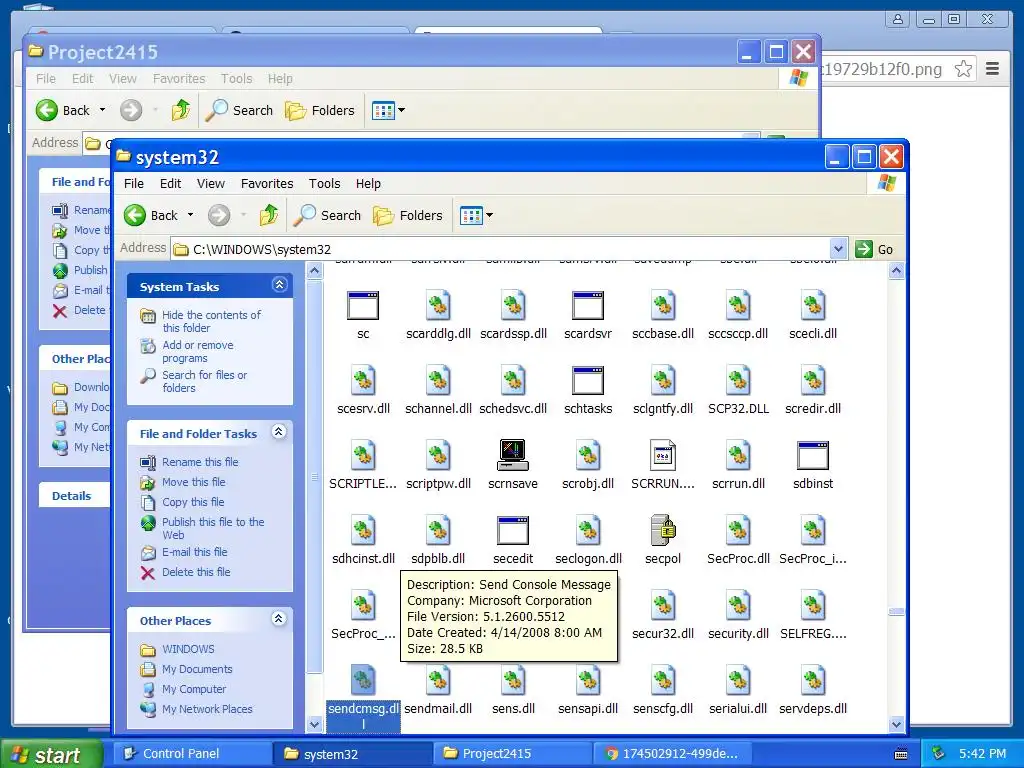Collapse the Other Places panel
The width and height of the screenshot is (1024, 768).
279,618
